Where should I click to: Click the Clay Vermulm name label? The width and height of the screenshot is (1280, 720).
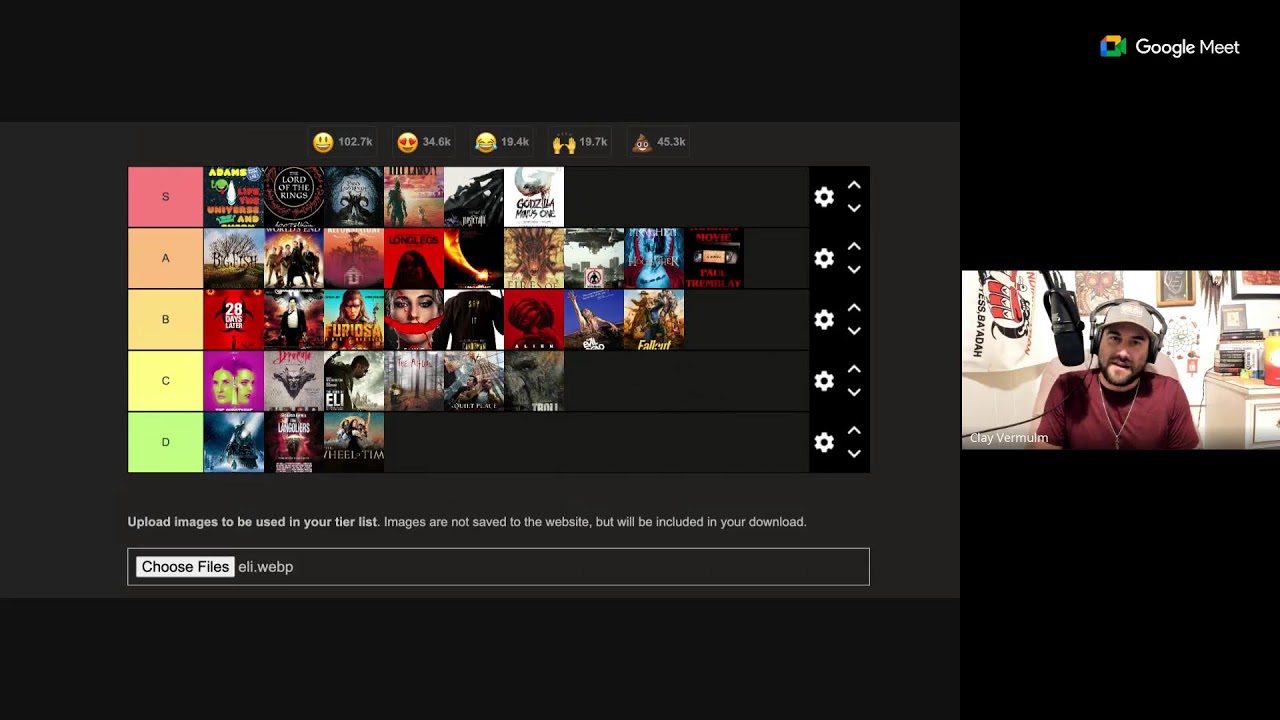pyautogui.click(x=1009, y=438)
